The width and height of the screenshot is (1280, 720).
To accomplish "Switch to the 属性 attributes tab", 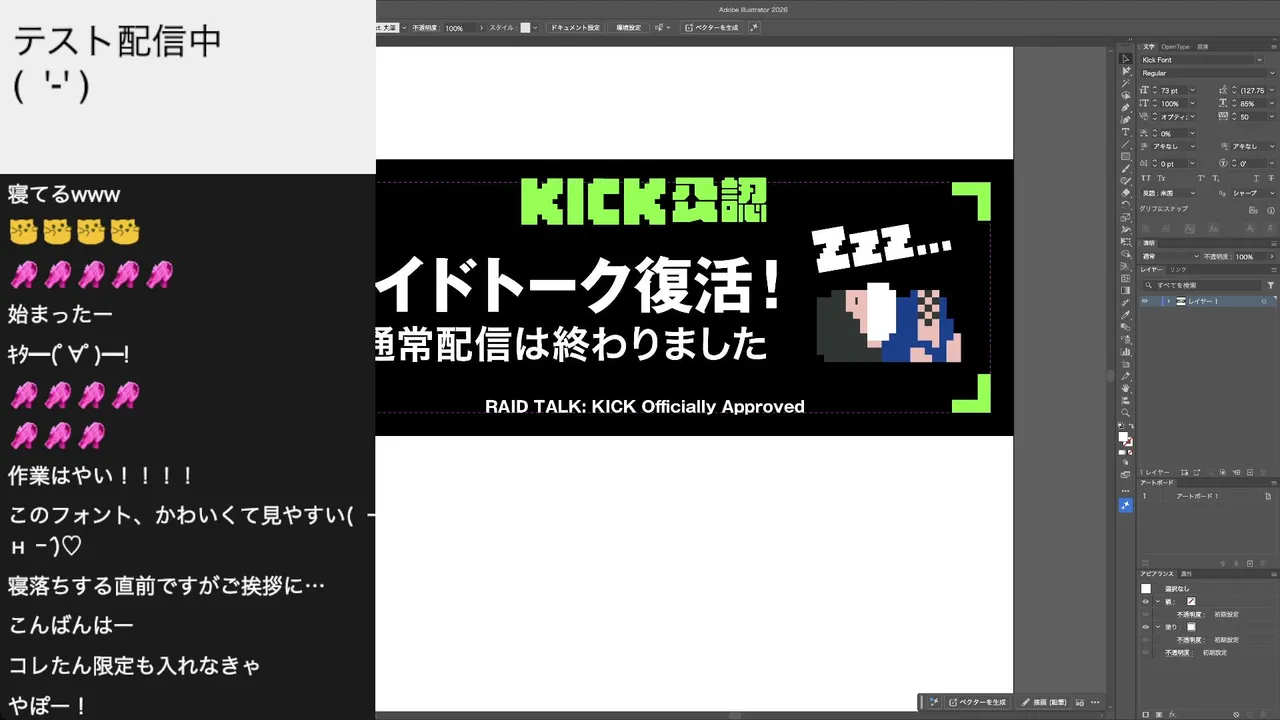I will coord(1187,574).
